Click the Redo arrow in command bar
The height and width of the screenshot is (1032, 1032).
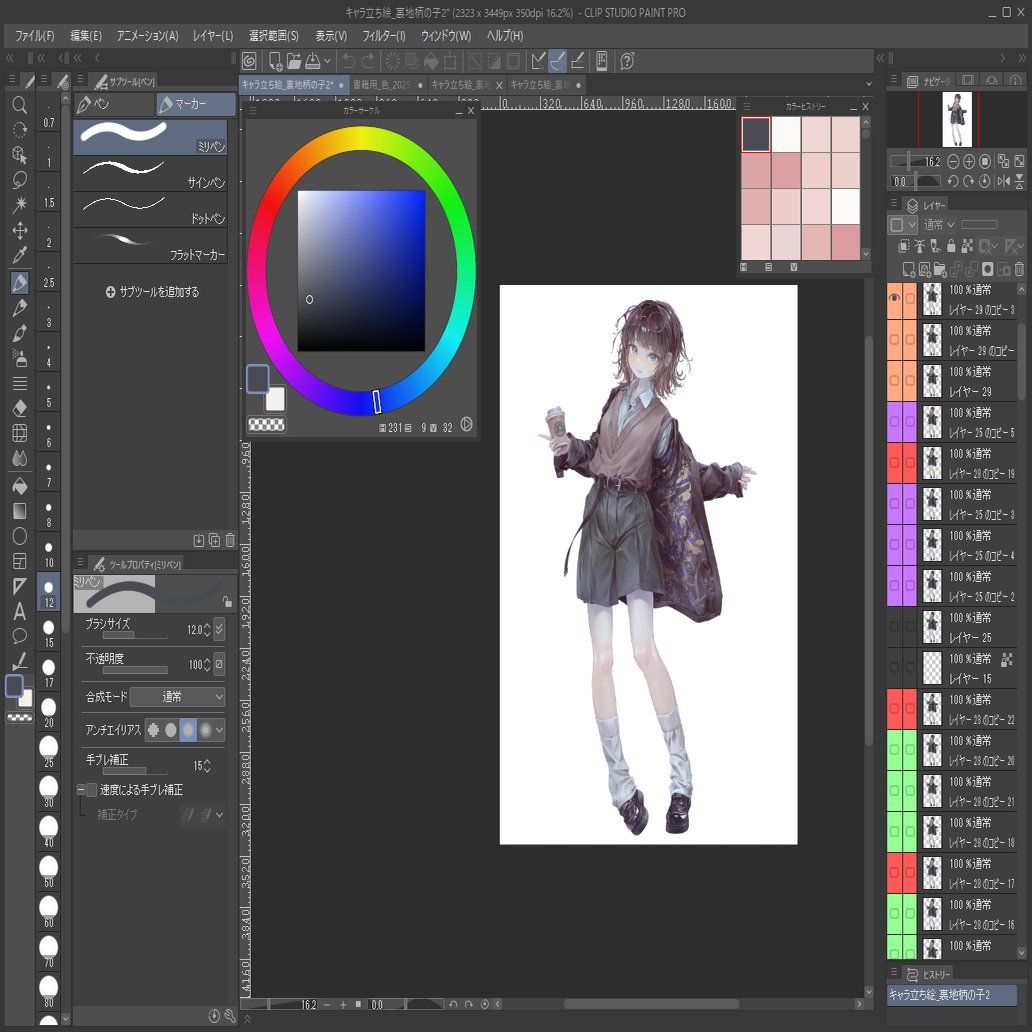tap(368, 61)
